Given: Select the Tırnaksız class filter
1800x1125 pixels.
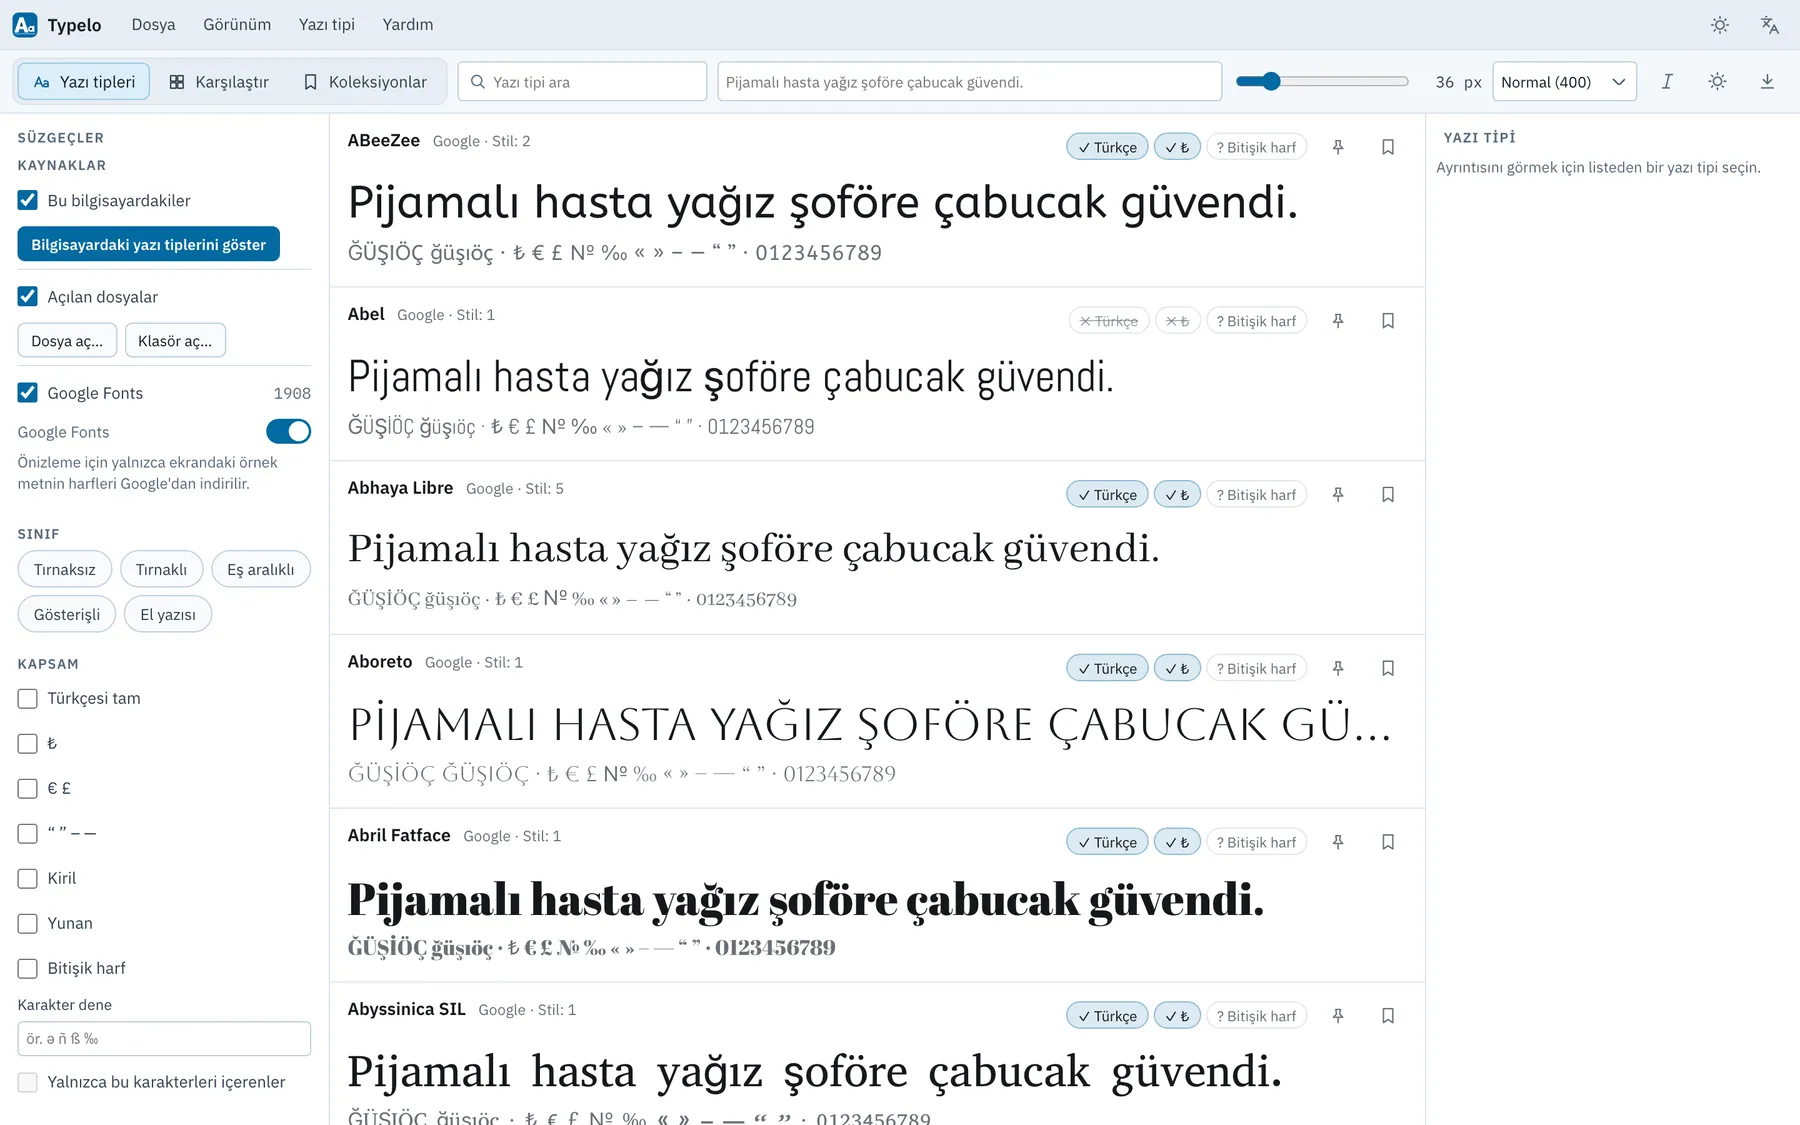Looking at the screenshot, I should (65, 569).
